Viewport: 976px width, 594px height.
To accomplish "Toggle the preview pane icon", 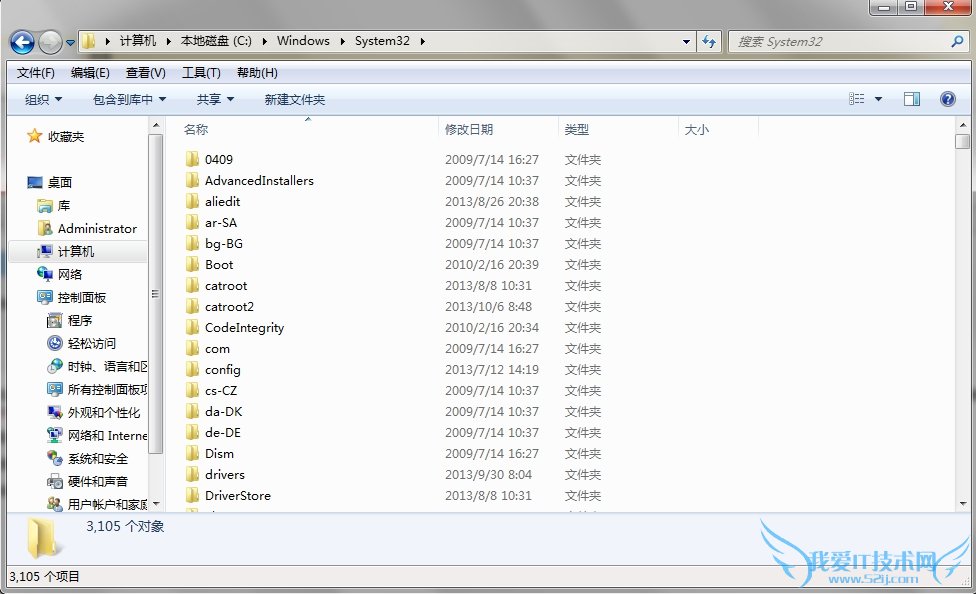I will pos(912,99).
